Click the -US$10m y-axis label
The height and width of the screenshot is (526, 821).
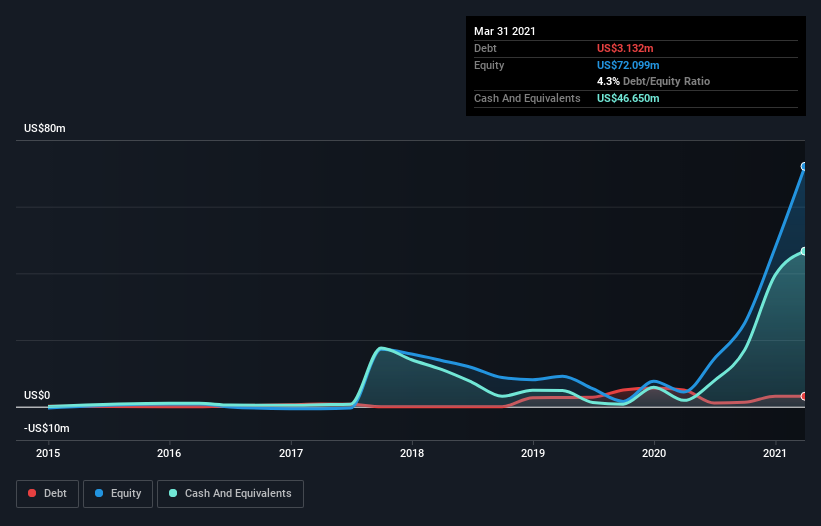pos(47,428)
